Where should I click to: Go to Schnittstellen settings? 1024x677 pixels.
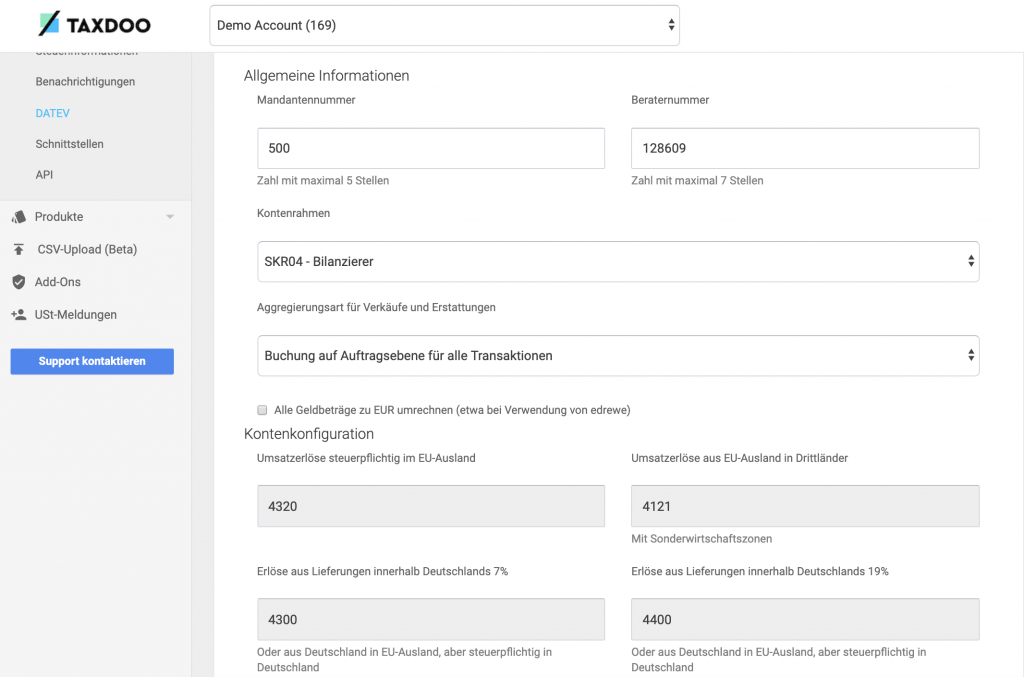click(x=69, y=144)
